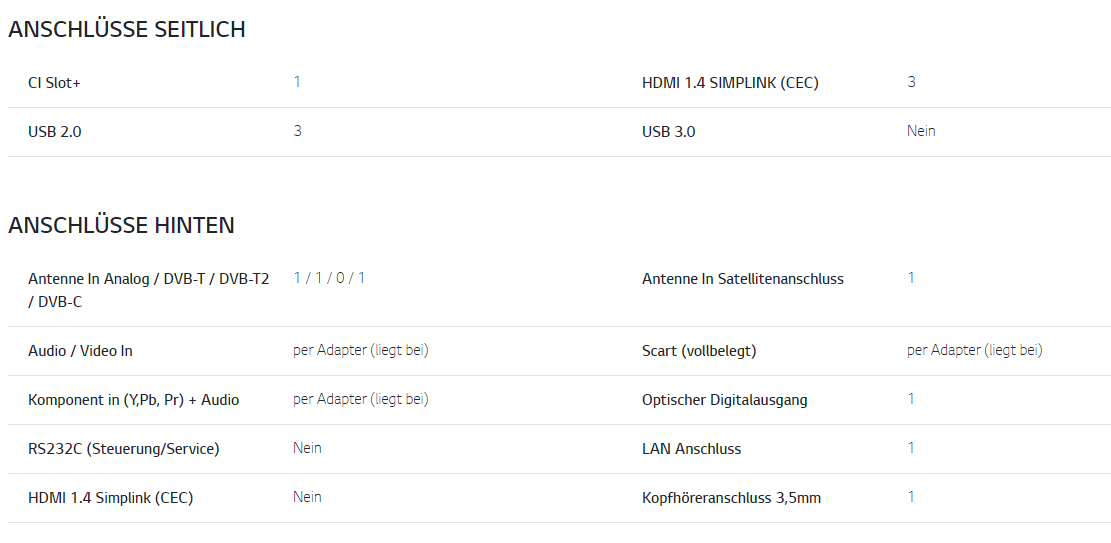Select the value "3" beside USB 2.0
This screenshot has width=1111, height=543.
point(297,131)
